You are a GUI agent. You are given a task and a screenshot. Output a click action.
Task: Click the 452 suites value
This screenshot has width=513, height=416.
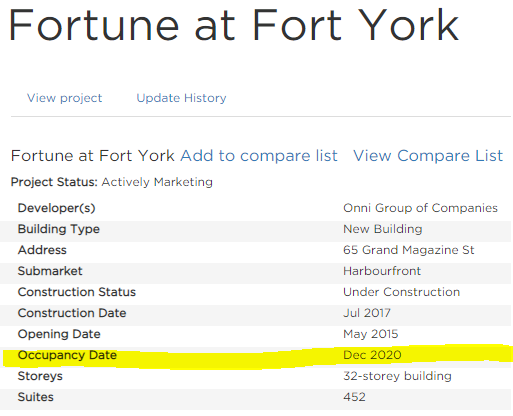(x=354, y=397)
